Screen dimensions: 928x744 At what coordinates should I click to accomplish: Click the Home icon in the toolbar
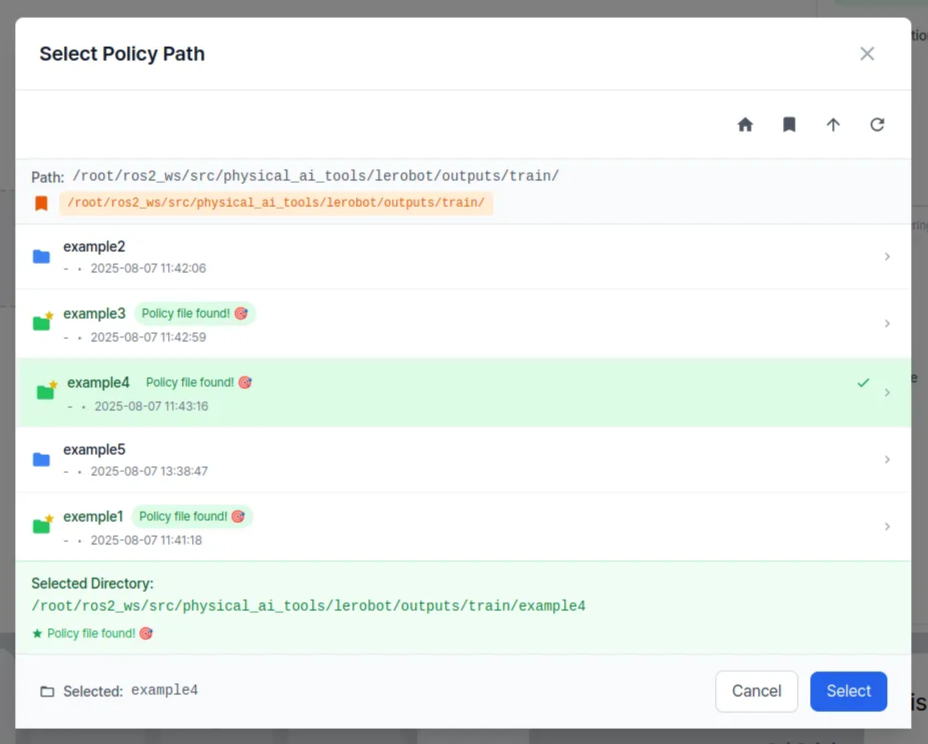tap(745, 124)
